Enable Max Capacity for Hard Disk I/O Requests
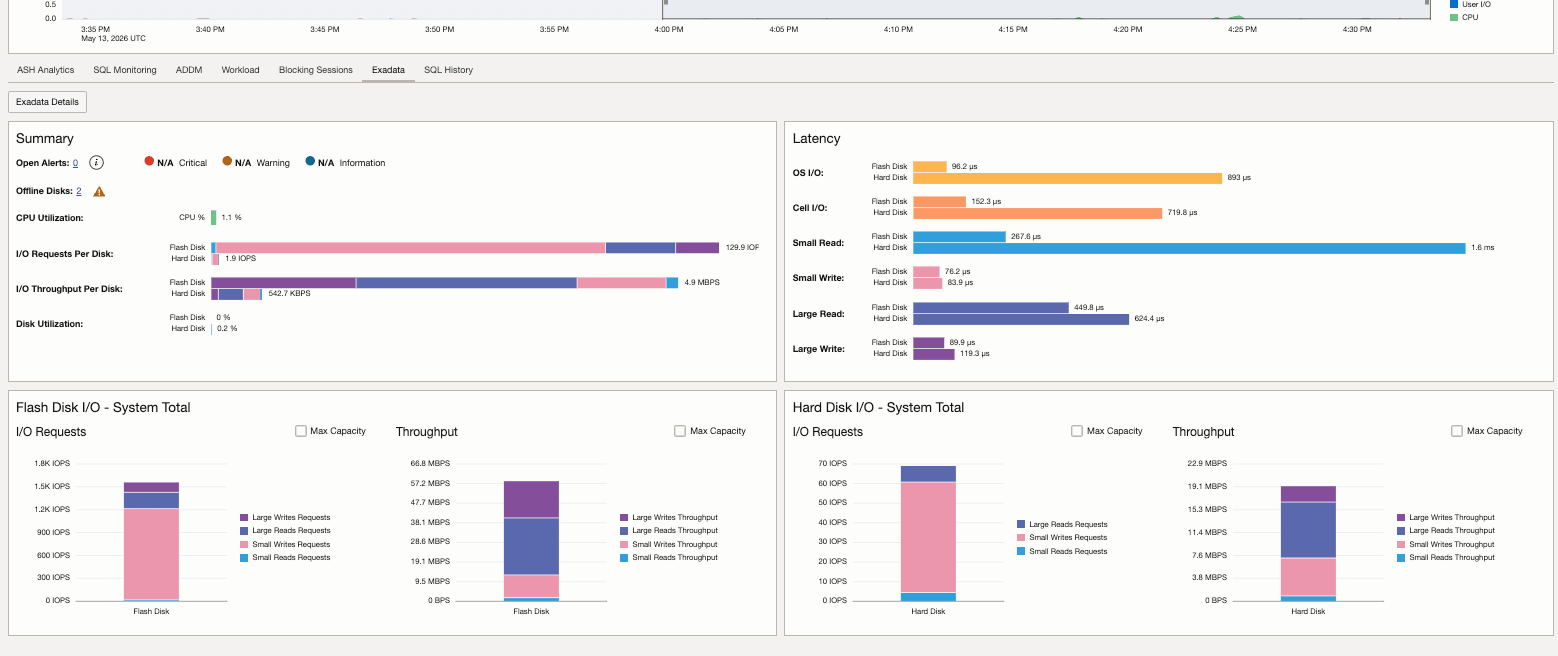1558x656 pixels. coord(1077,431)
